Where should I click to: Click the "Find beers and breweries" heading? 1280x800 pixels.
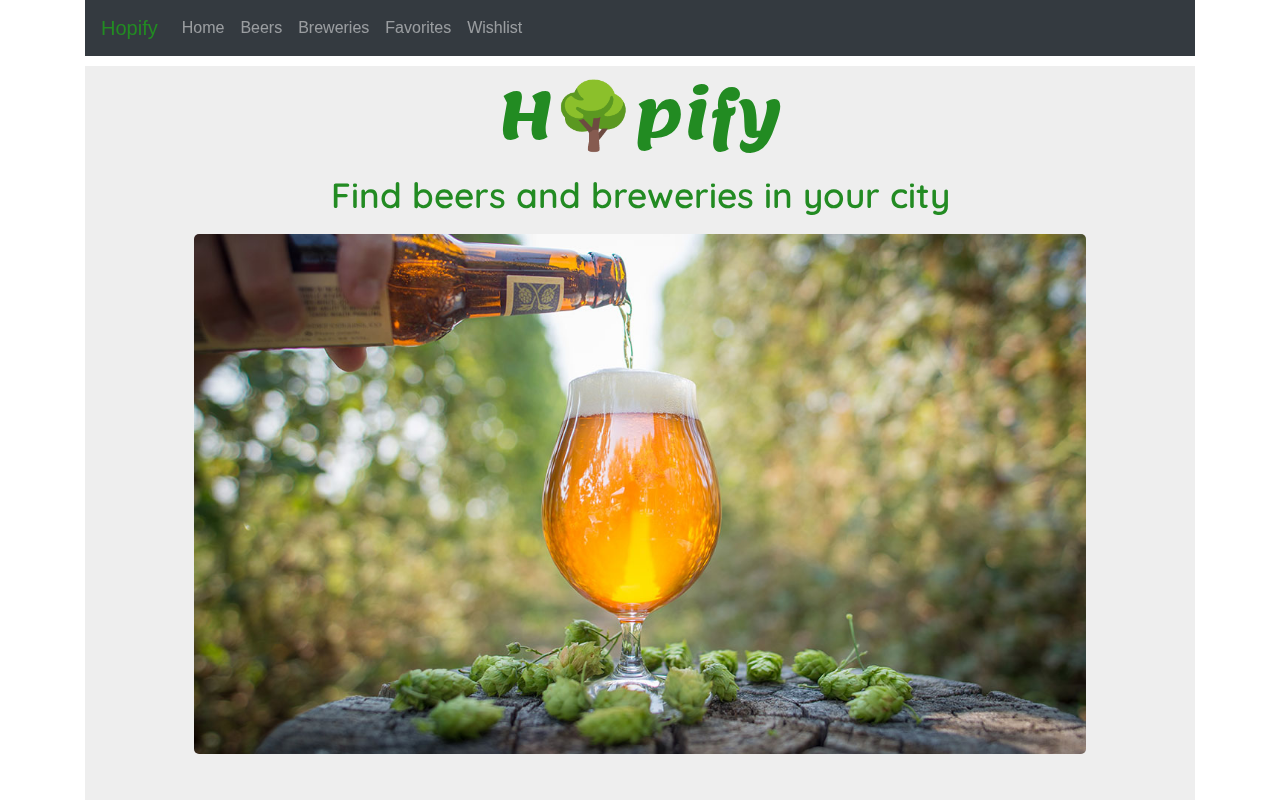640,195
